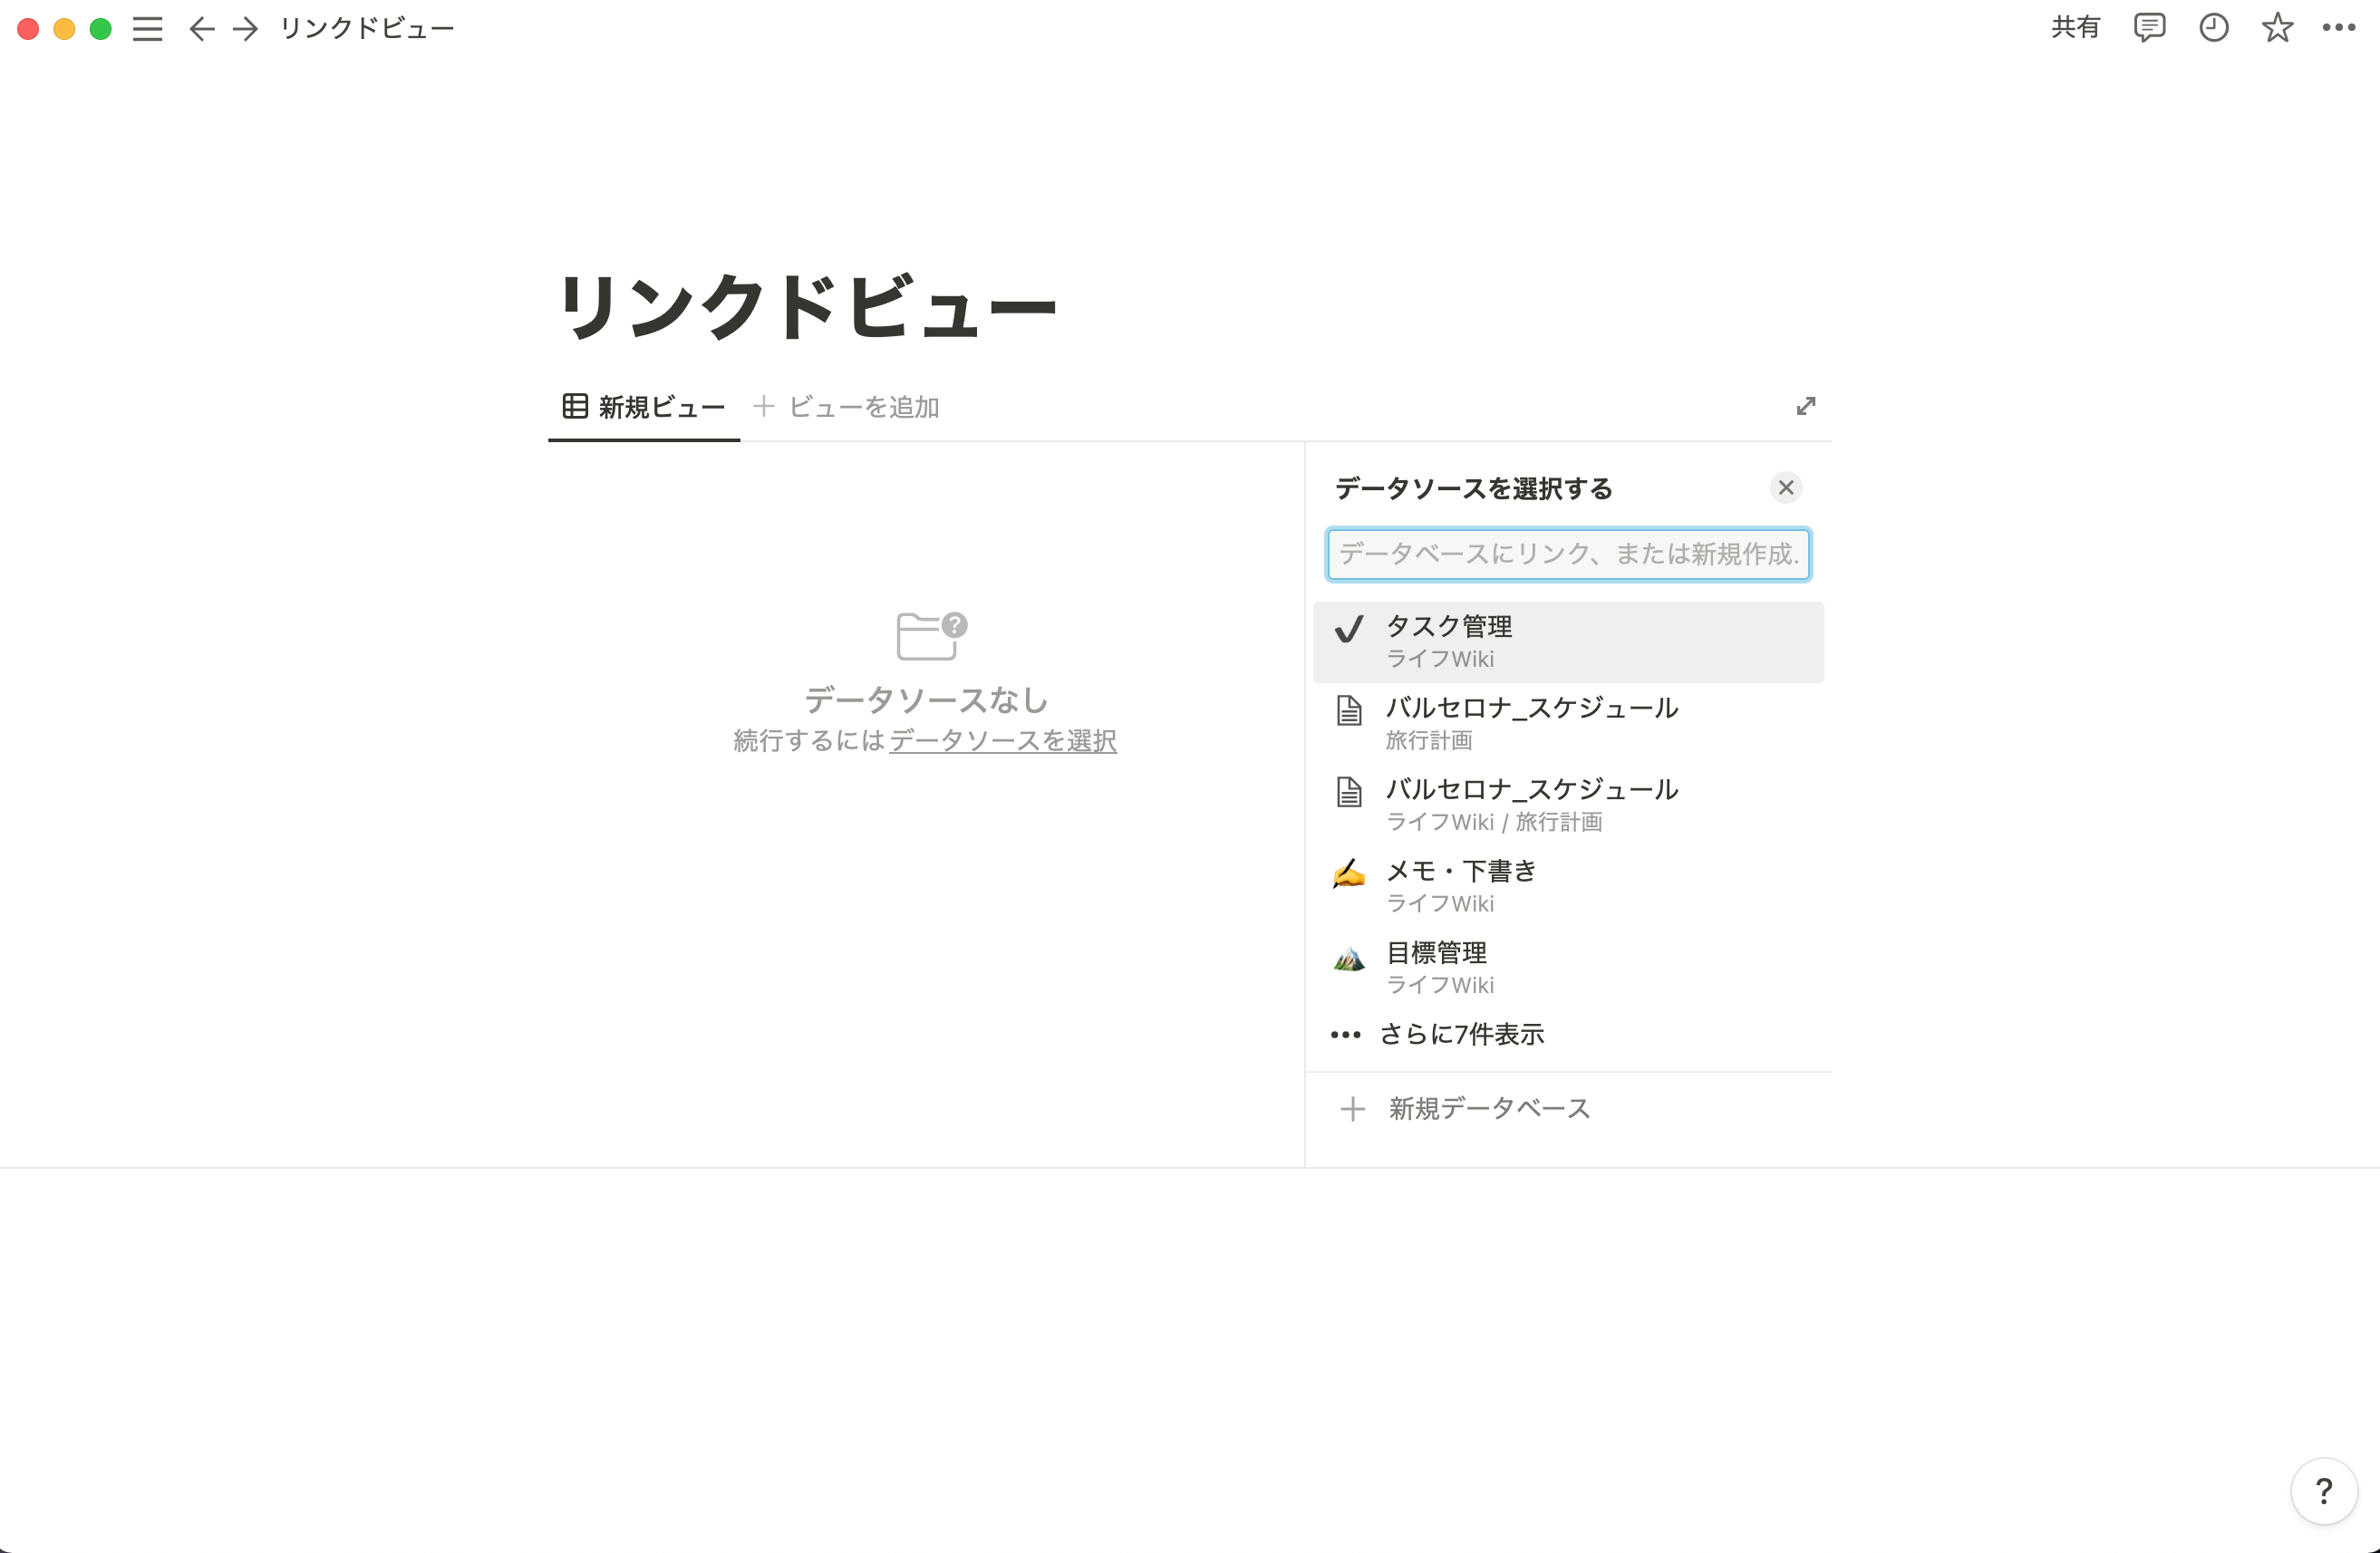The height and width of the screenshot is (1553, 2380).
Task: Expand さらに7件表示 to show more
Action: click(x=1567, y=1035)
